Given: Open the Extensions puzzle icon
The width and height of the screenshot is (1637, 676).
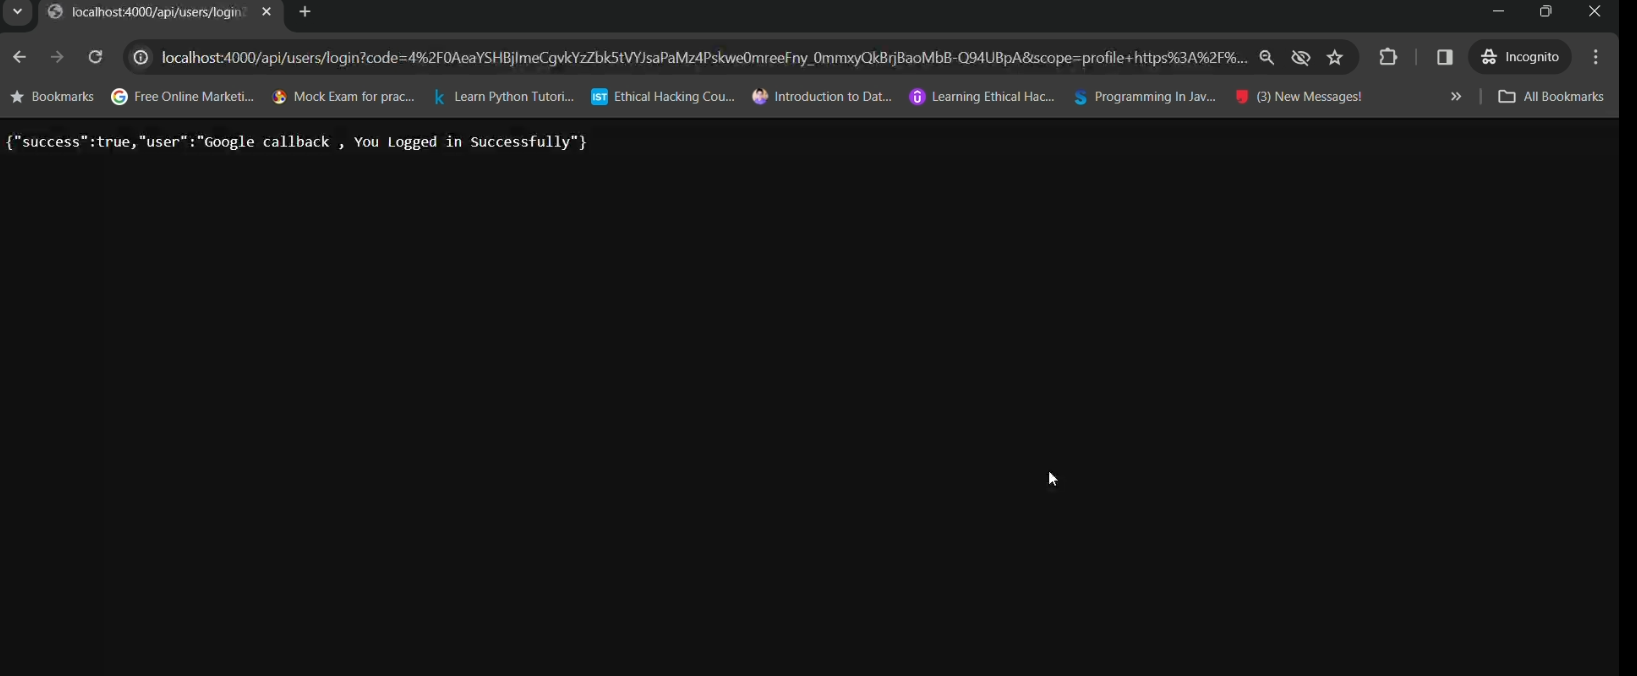Looking at the screenshot, I should tap(1388, 58).
